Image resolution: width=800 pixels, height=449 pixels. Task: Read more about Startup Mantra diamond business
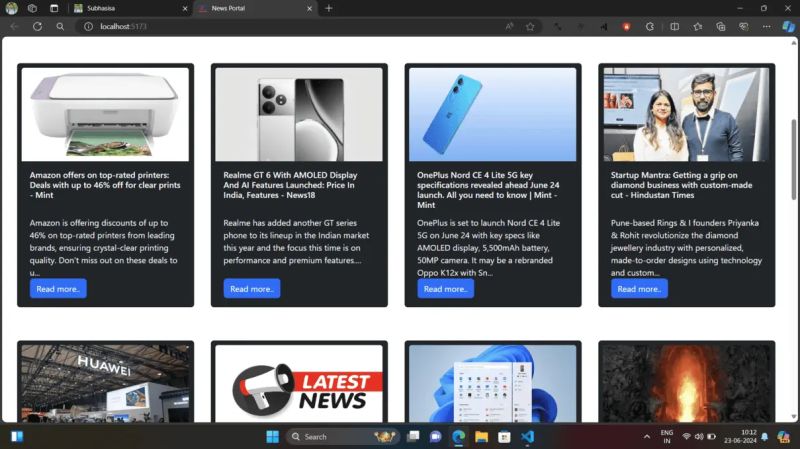pyautogui.click(x=639, y=289)
